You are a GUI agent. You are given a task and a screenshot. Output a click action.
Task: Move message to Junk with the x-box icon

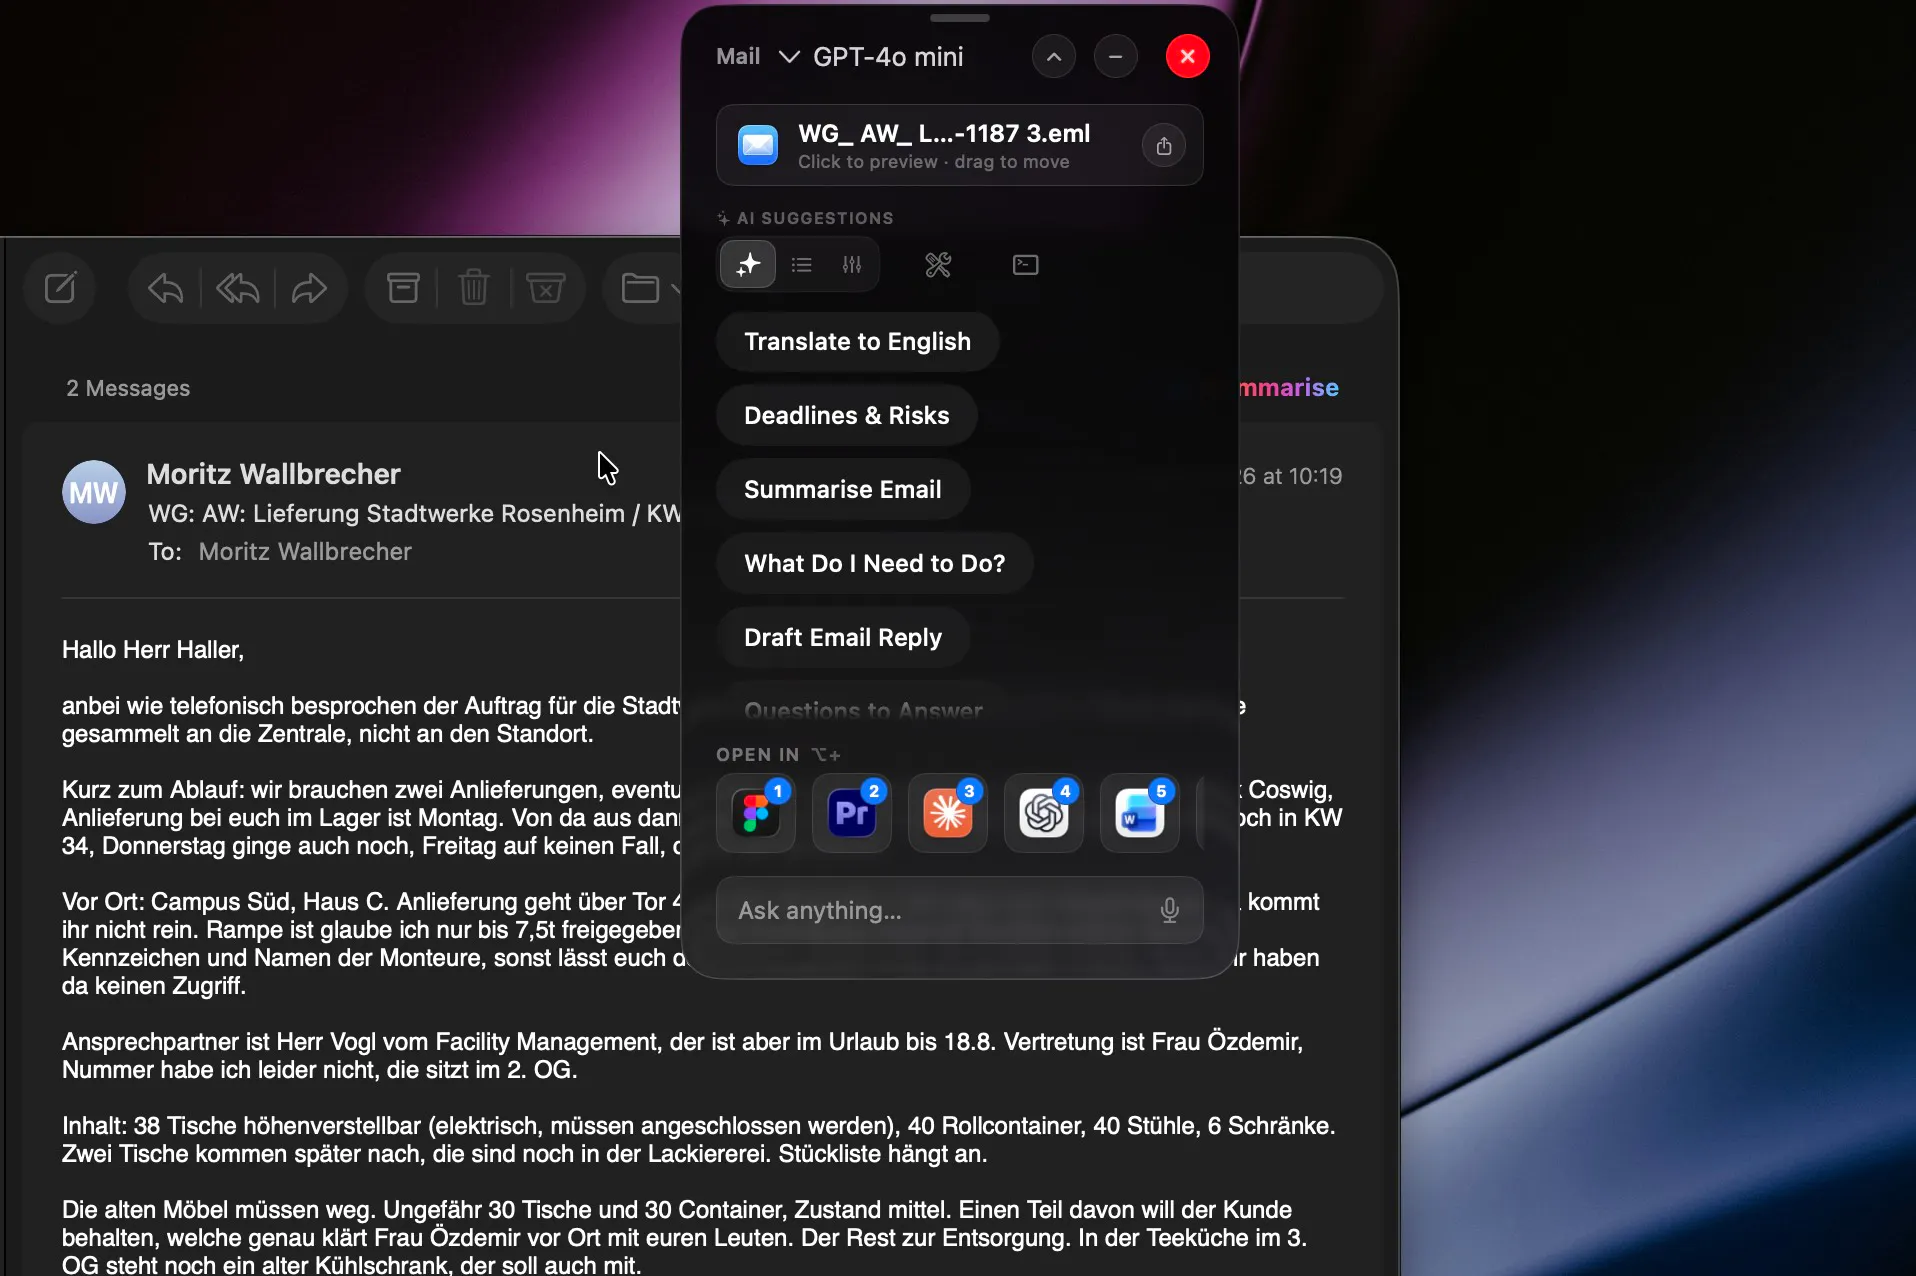[545, 288]
